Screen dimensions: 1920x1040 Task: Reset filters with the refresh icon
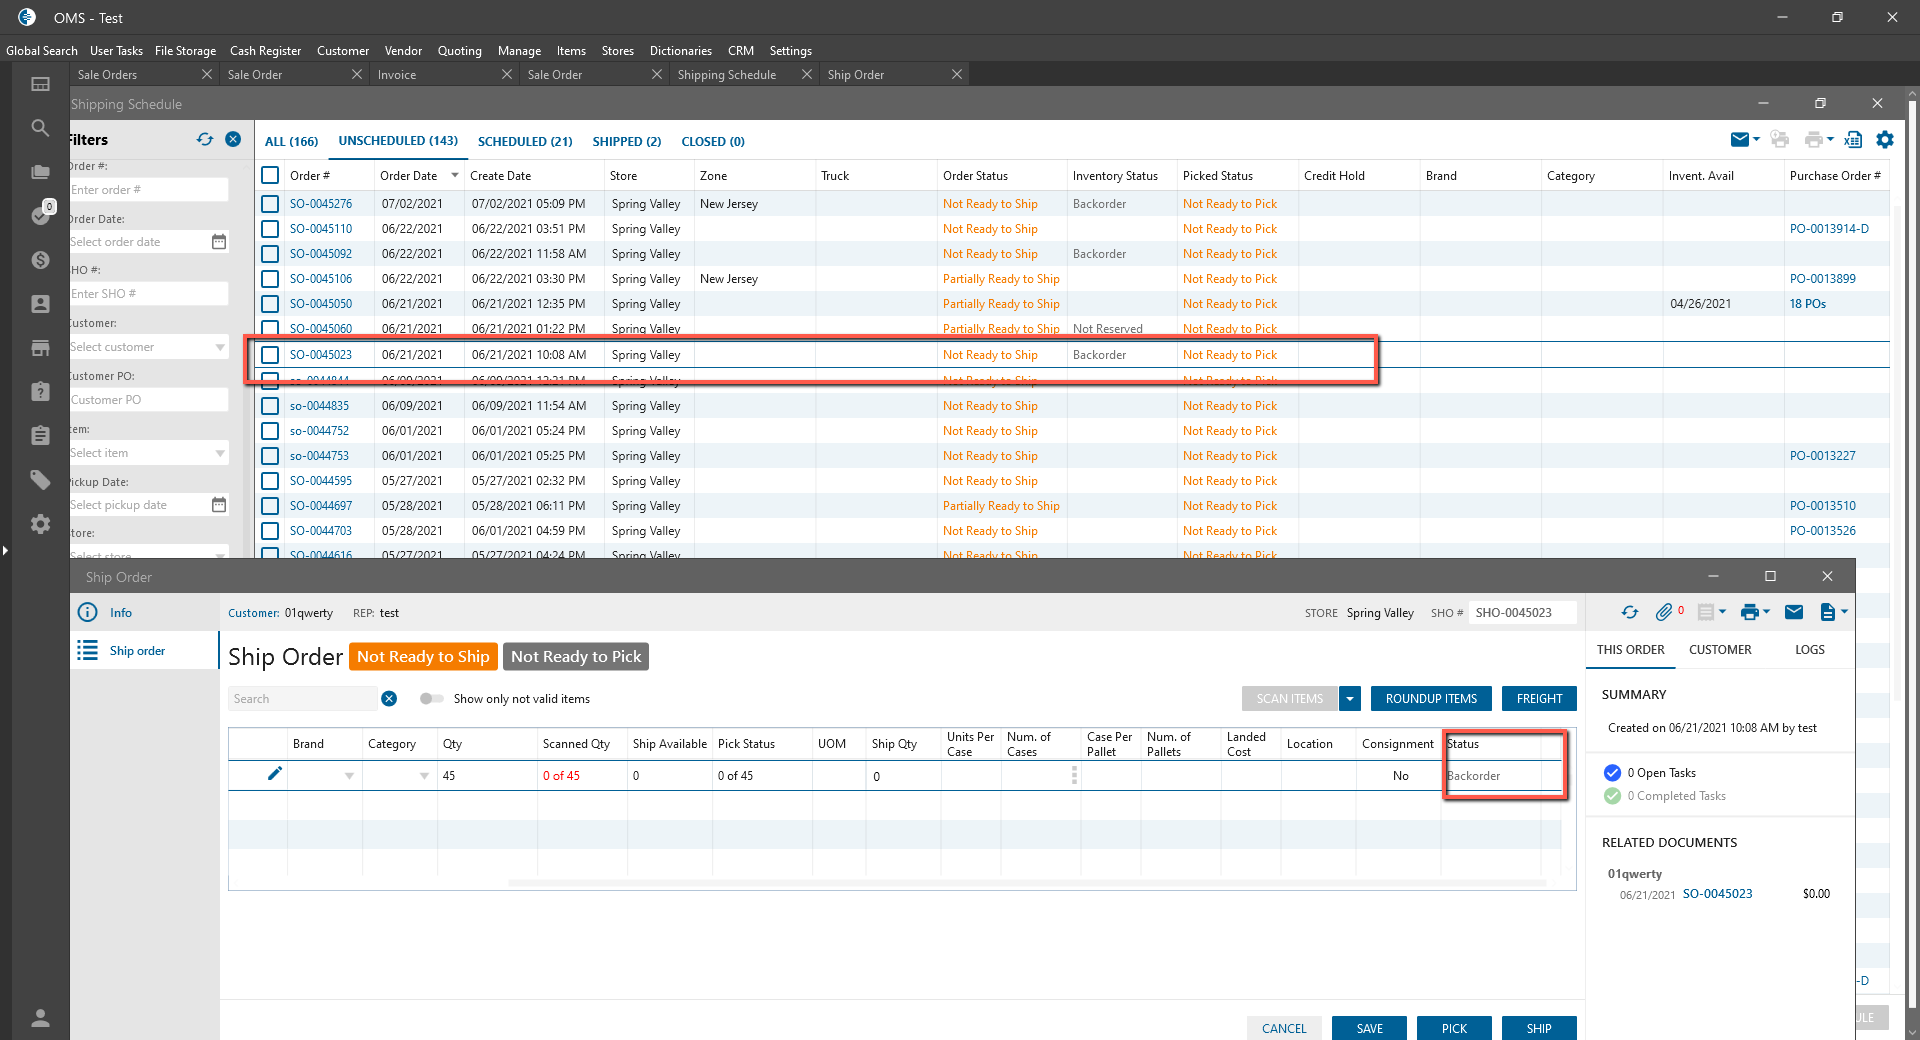coord(205,139)
